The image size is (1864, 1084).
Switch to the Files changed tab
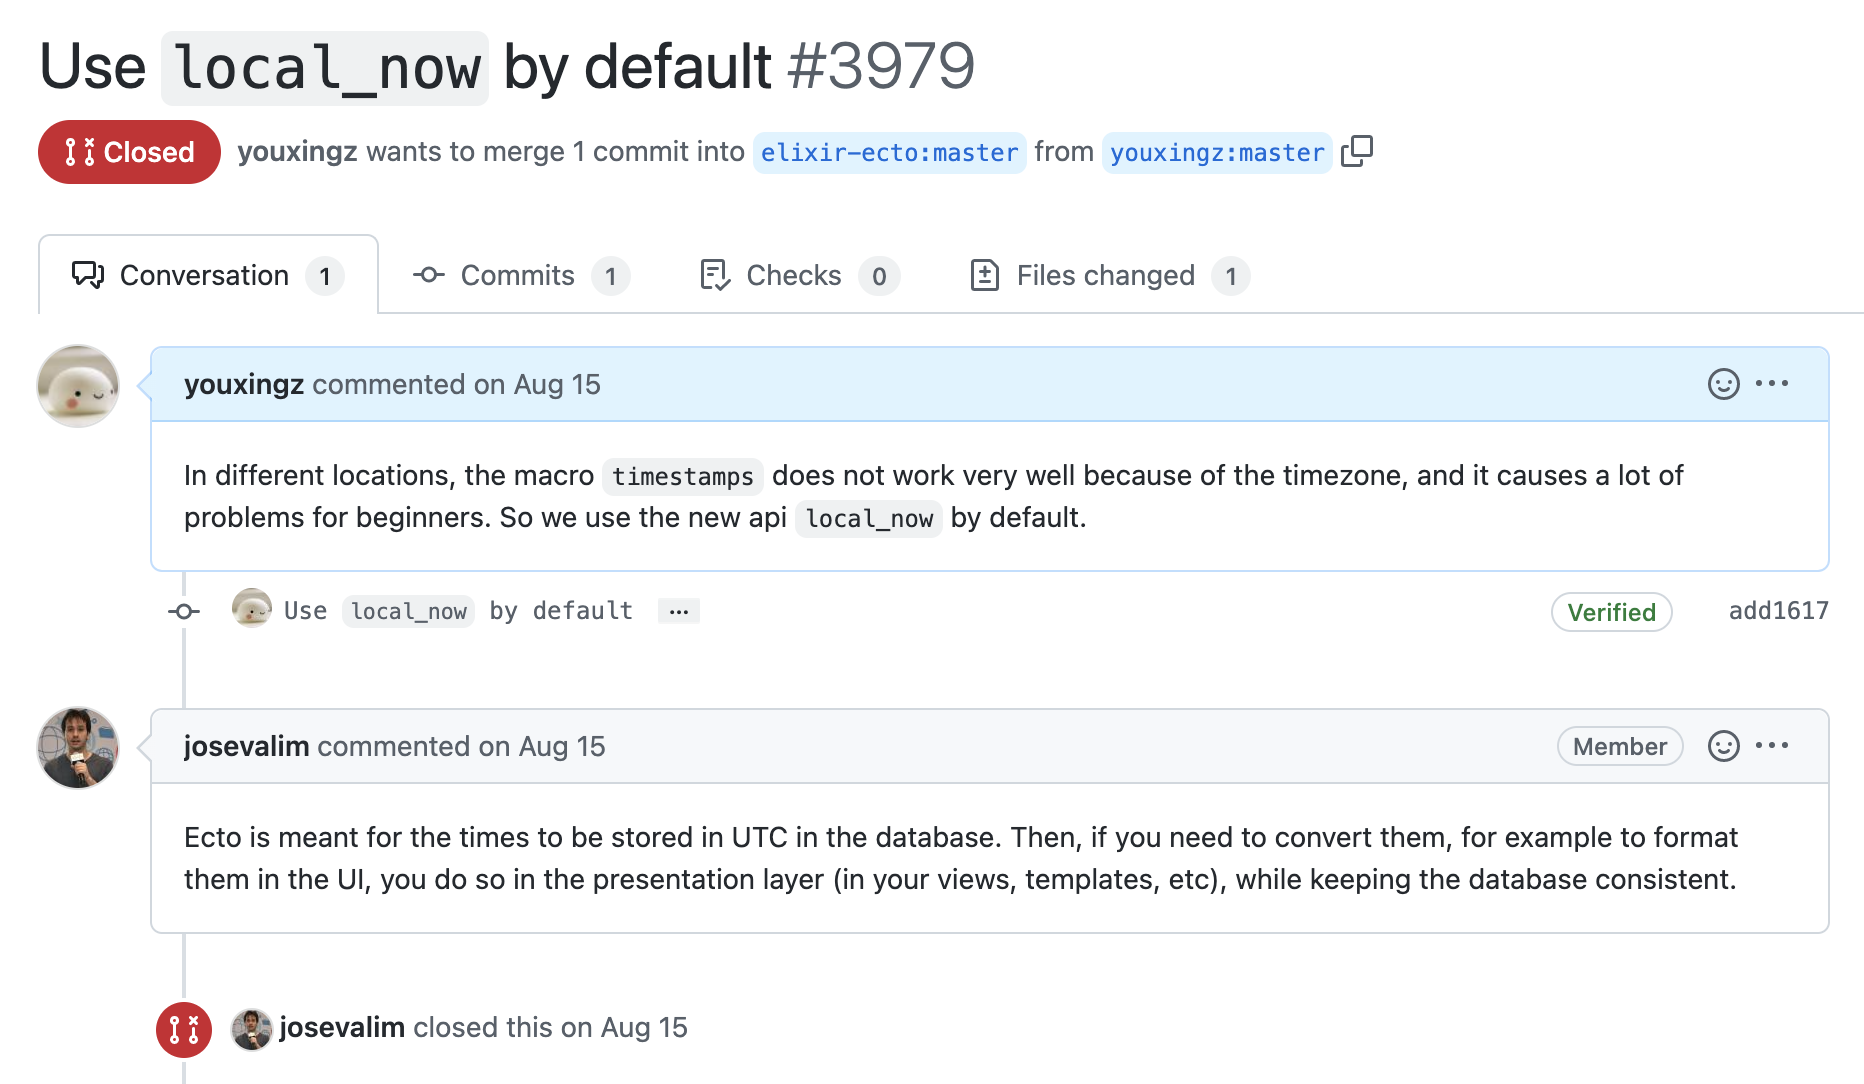[x=1109, y=275]
